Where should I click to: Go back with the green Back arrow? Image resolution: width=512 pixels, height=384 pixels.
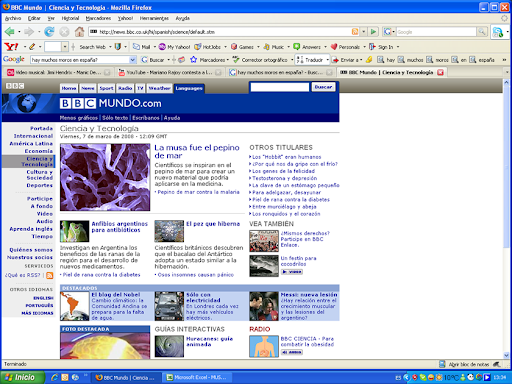point(9,32)
